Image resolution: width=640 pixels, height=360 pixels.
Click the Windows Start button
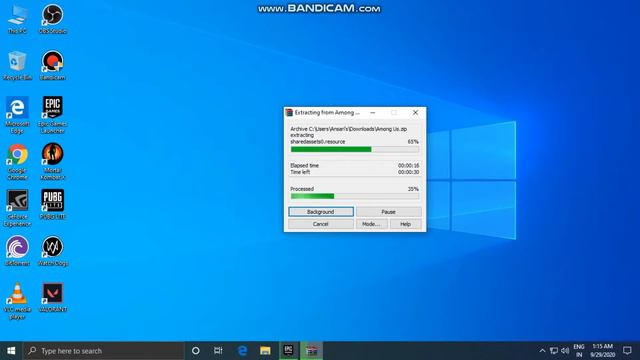point(11,351)
